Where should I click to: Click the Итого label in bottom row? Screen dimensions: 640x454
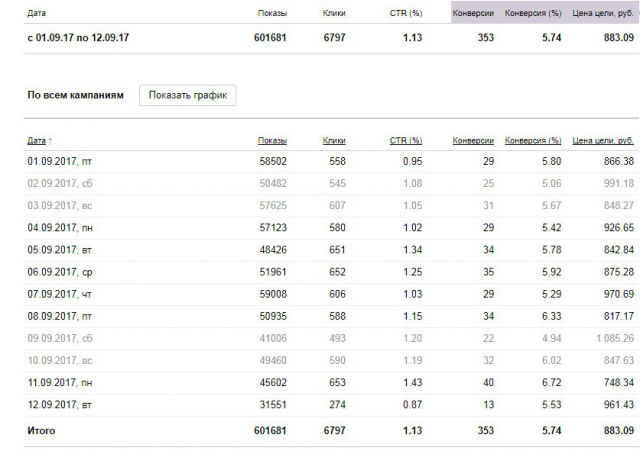(41, 430)
